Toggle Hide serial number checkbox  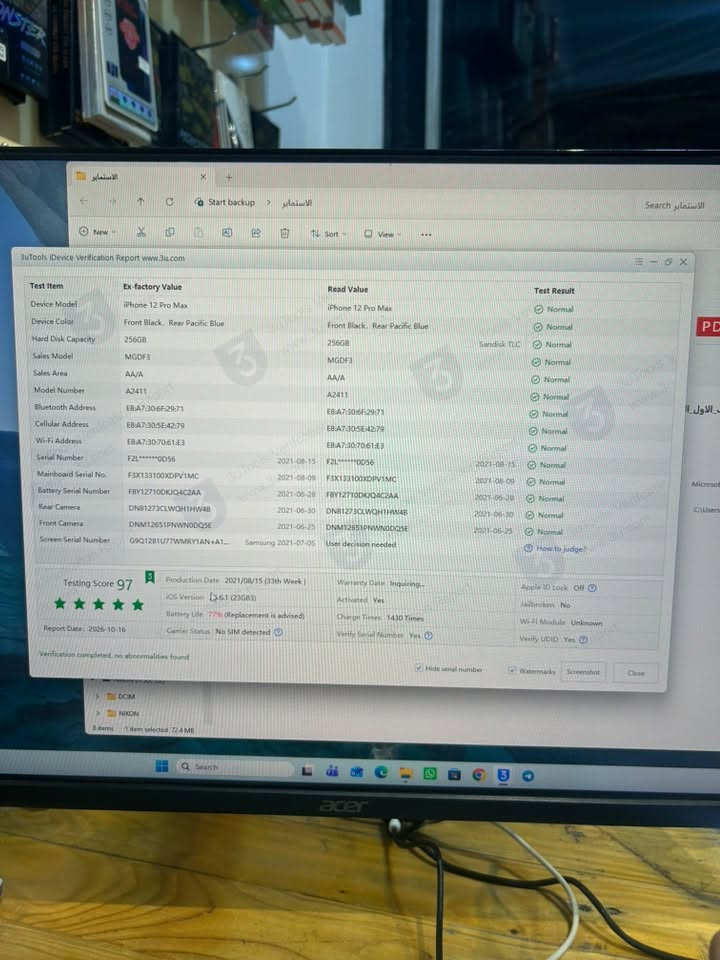[419, 668]
